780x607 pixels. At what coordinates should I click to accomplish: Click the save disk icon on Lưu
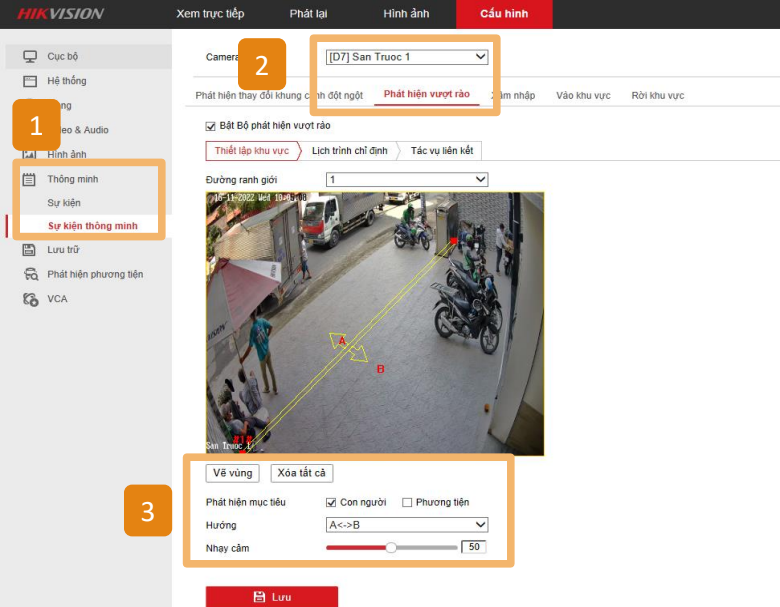tap(259, 597)
